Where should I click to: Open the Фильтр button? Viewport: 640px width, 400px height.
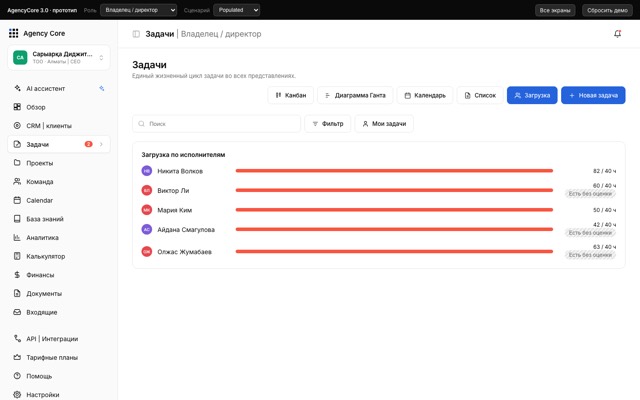328,124
